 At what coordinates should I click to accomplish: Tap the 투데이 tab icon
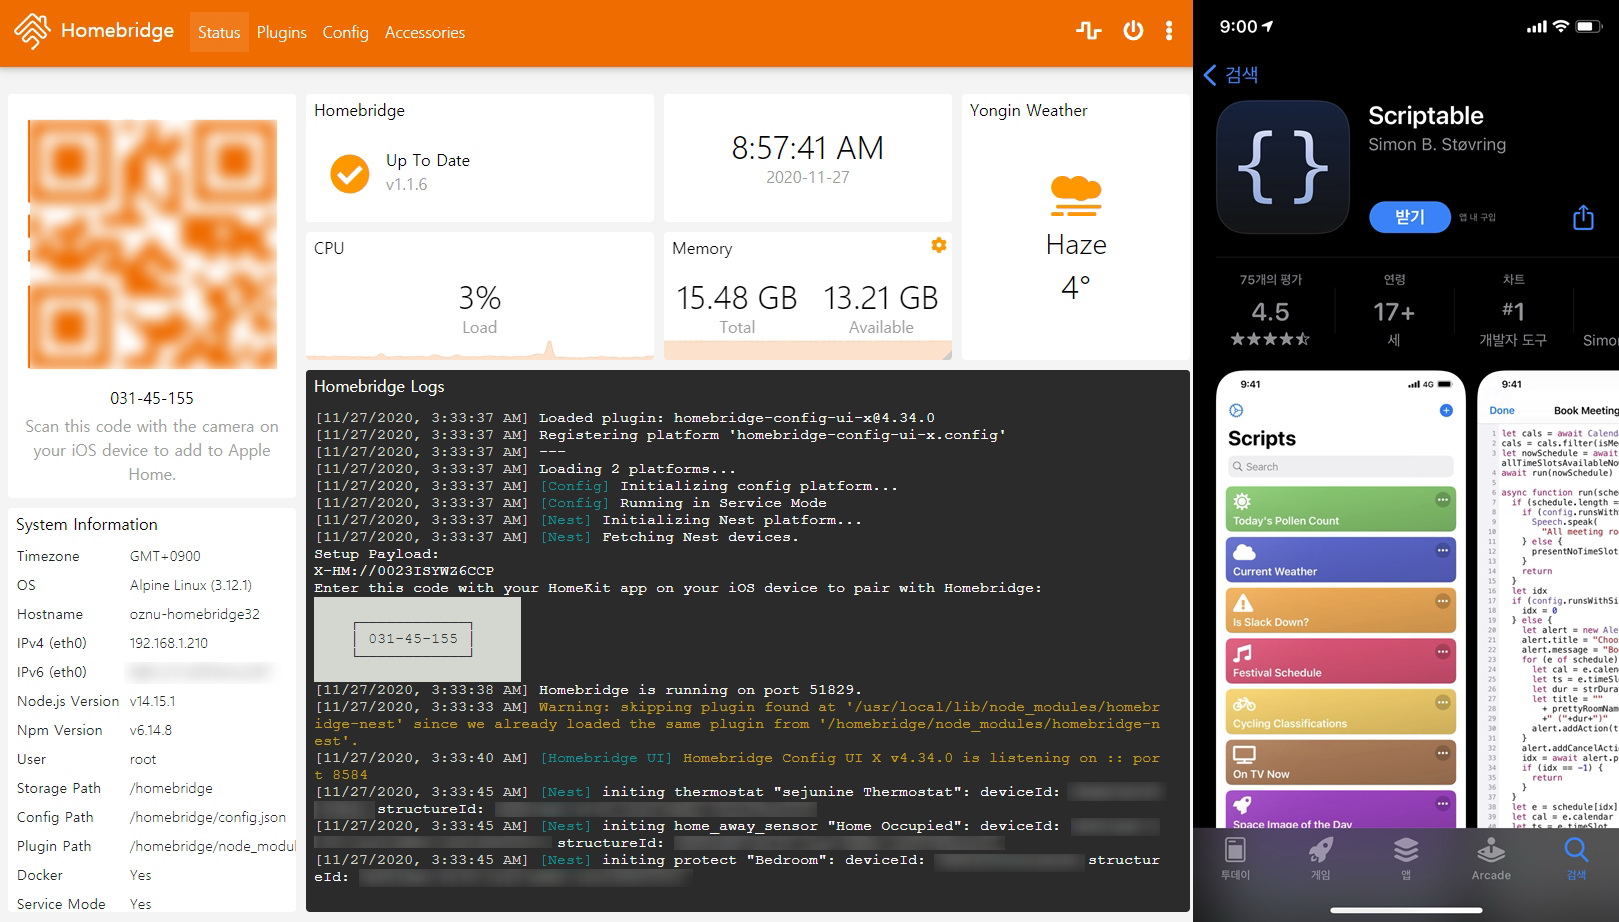[x=1235, y=858]
